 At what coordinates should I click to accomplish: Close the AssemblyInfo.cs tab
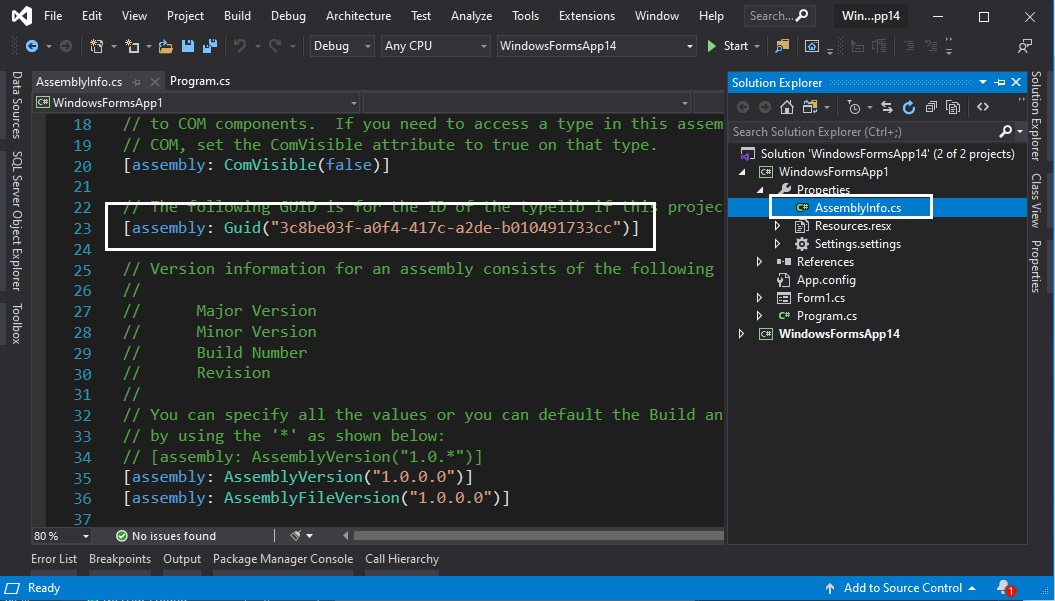click(155, 81)
